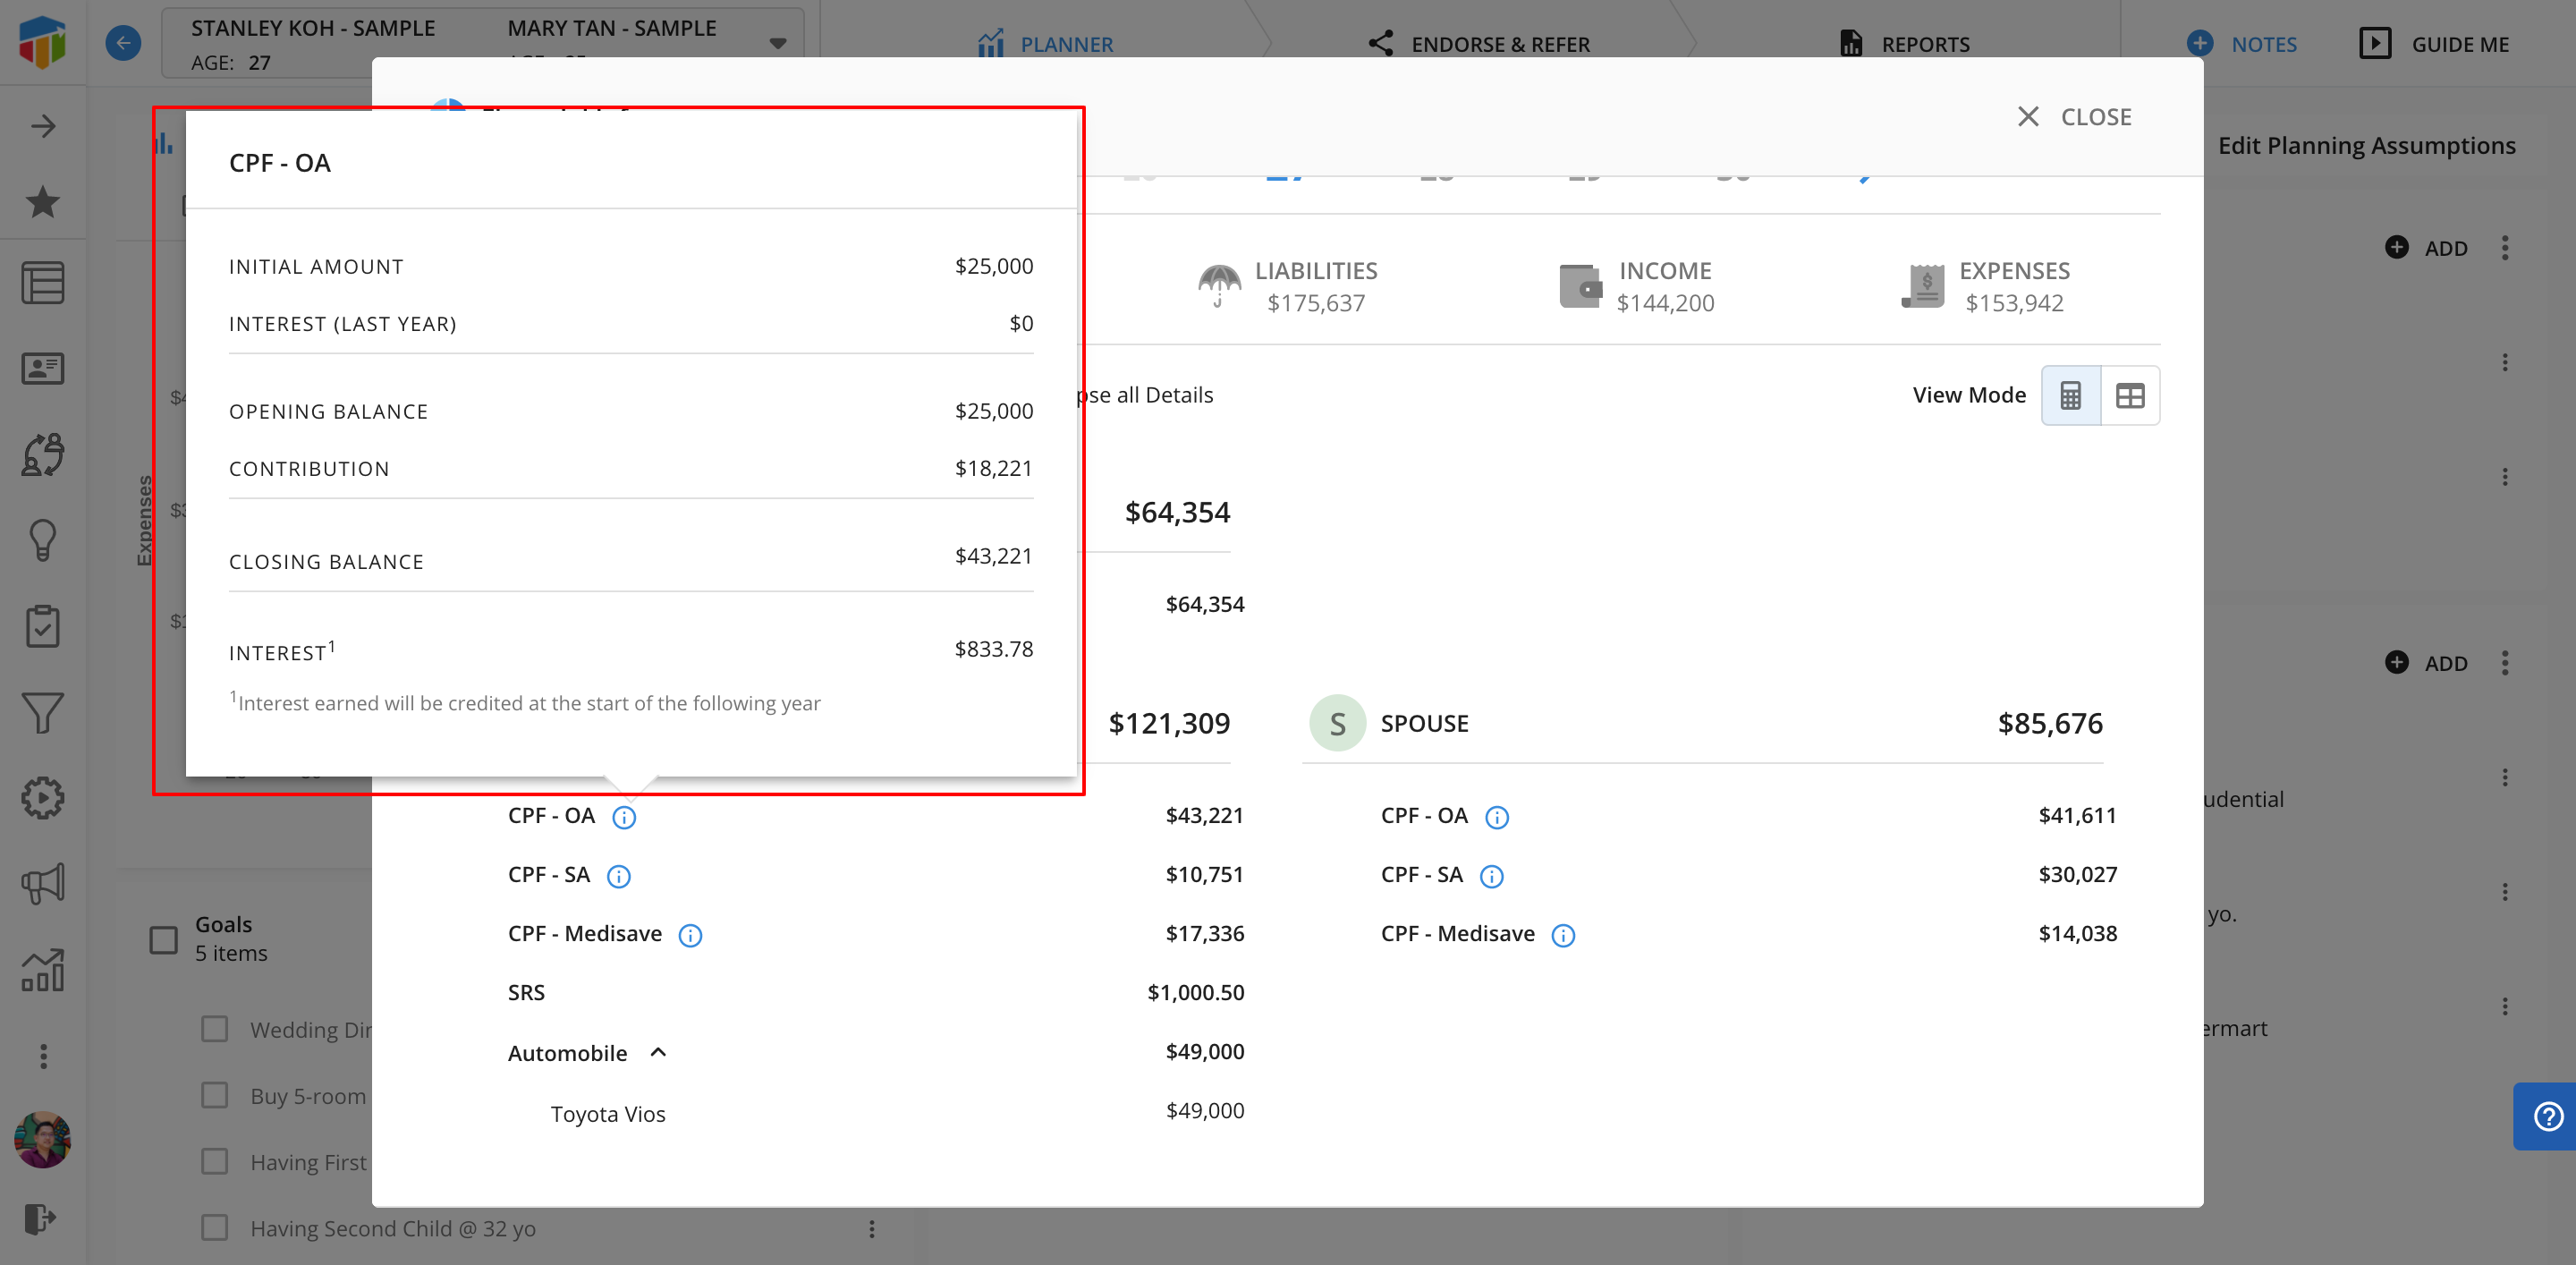
Task: Check the Goals checkbox
Action: tap(164, 939)
